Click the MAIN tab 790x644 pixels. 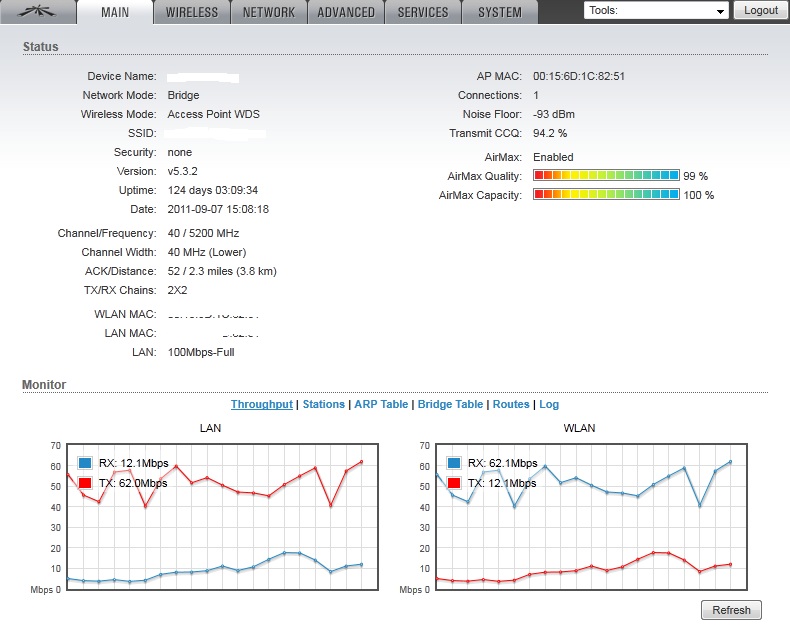(114, 12)
